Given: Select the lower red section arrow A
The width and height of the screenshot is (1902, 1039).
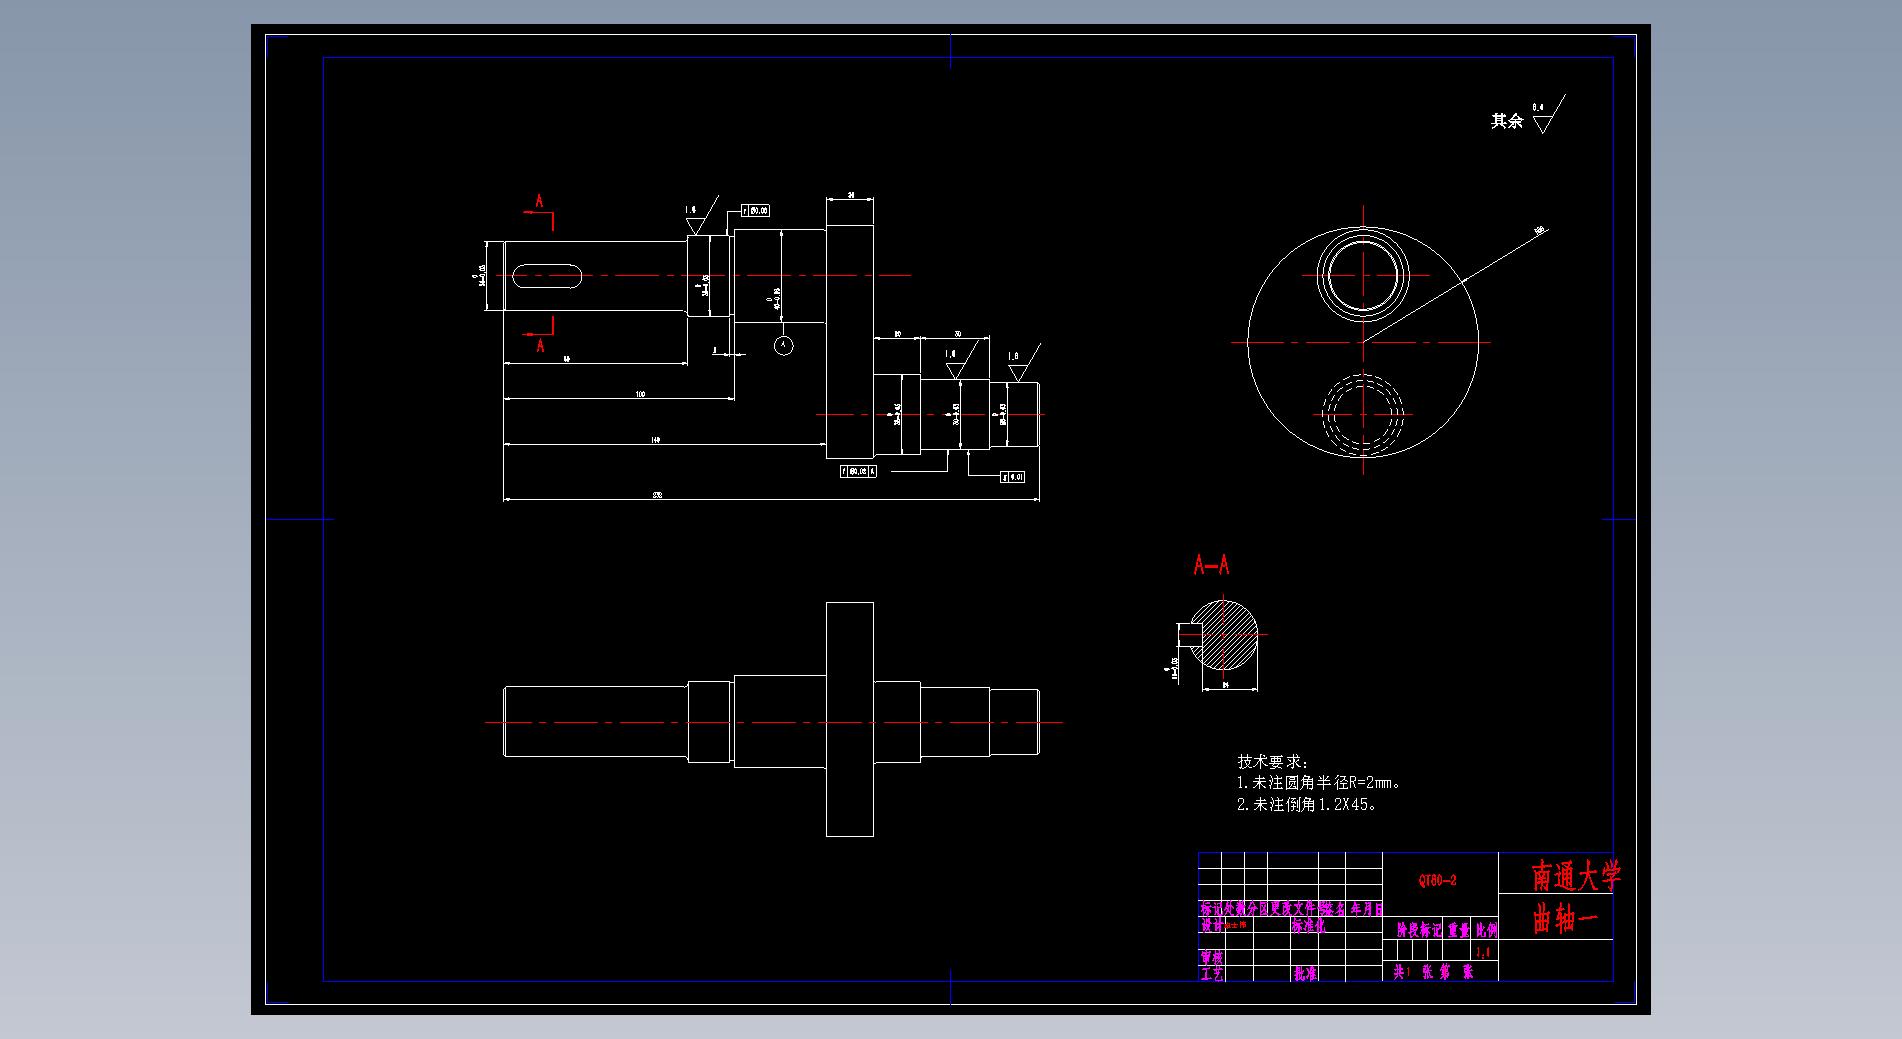Looking at the screenshot, I should [x=541, y=334].
